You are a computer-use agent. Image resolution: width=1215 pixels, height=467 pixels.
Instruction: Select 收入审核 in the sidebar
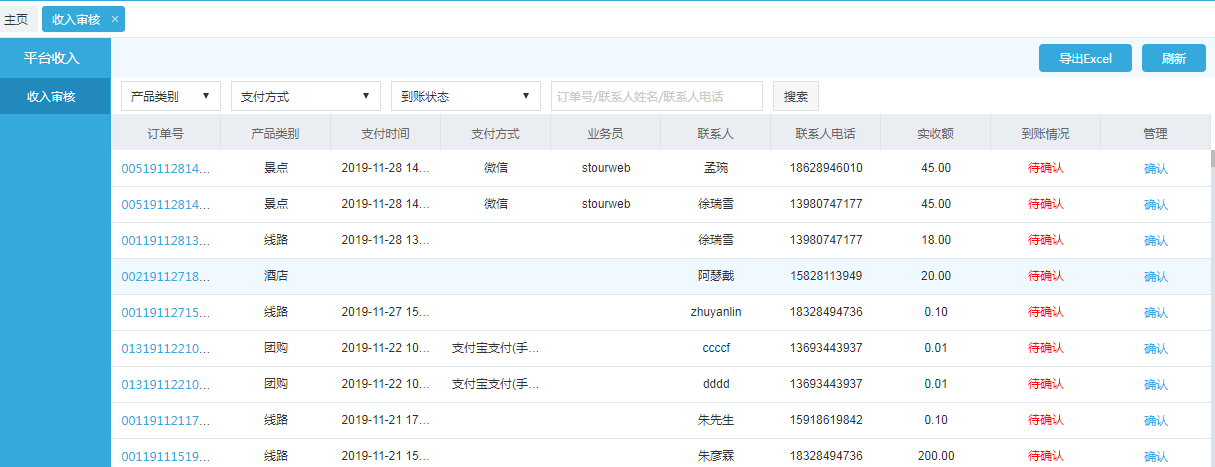click(x=51, y=96)
